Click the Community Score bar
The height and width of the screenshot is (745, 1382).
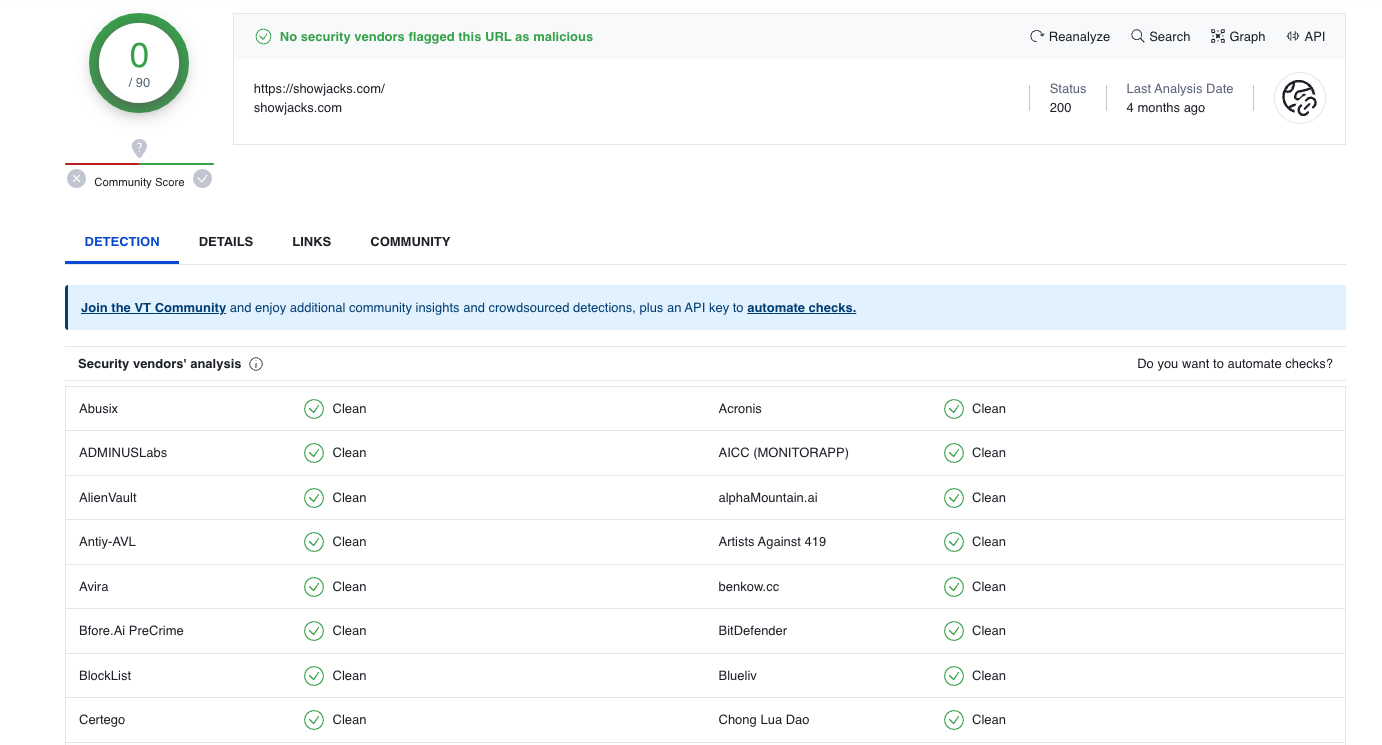click(x=139, y=164)
